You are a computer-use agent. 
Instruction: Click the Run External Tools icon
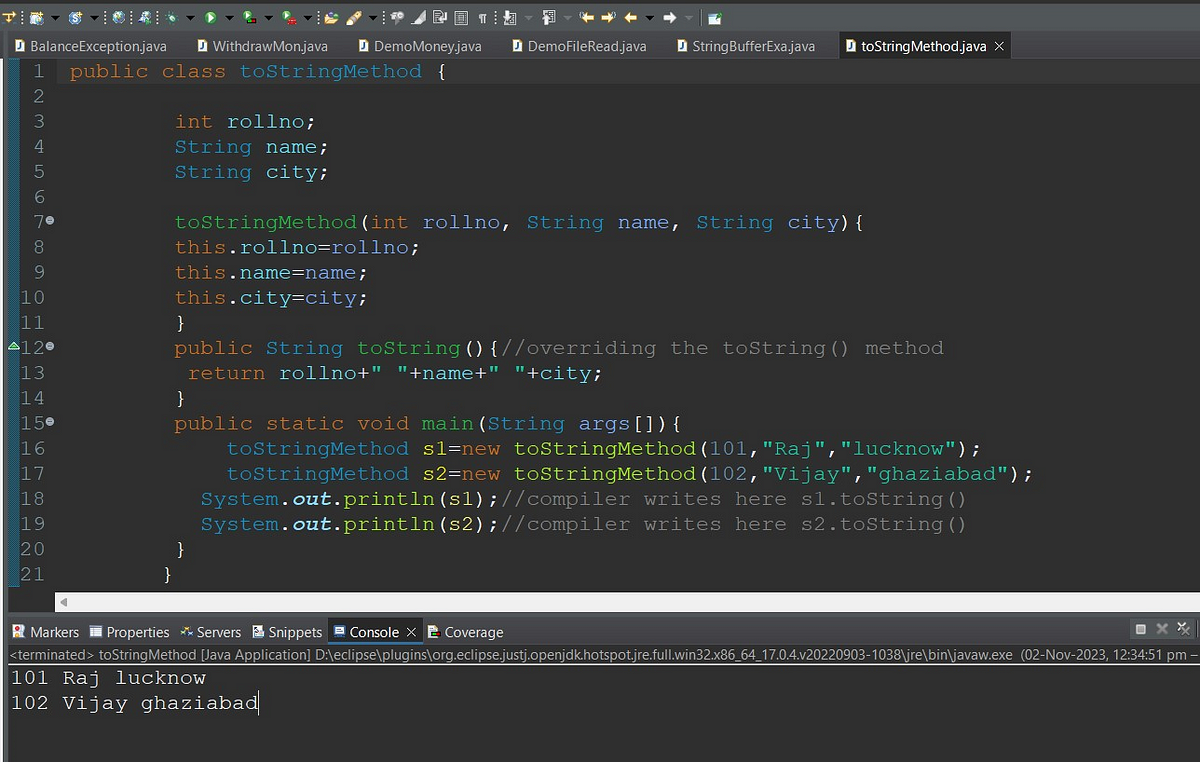pyautogui.click(x=289, y=18)
